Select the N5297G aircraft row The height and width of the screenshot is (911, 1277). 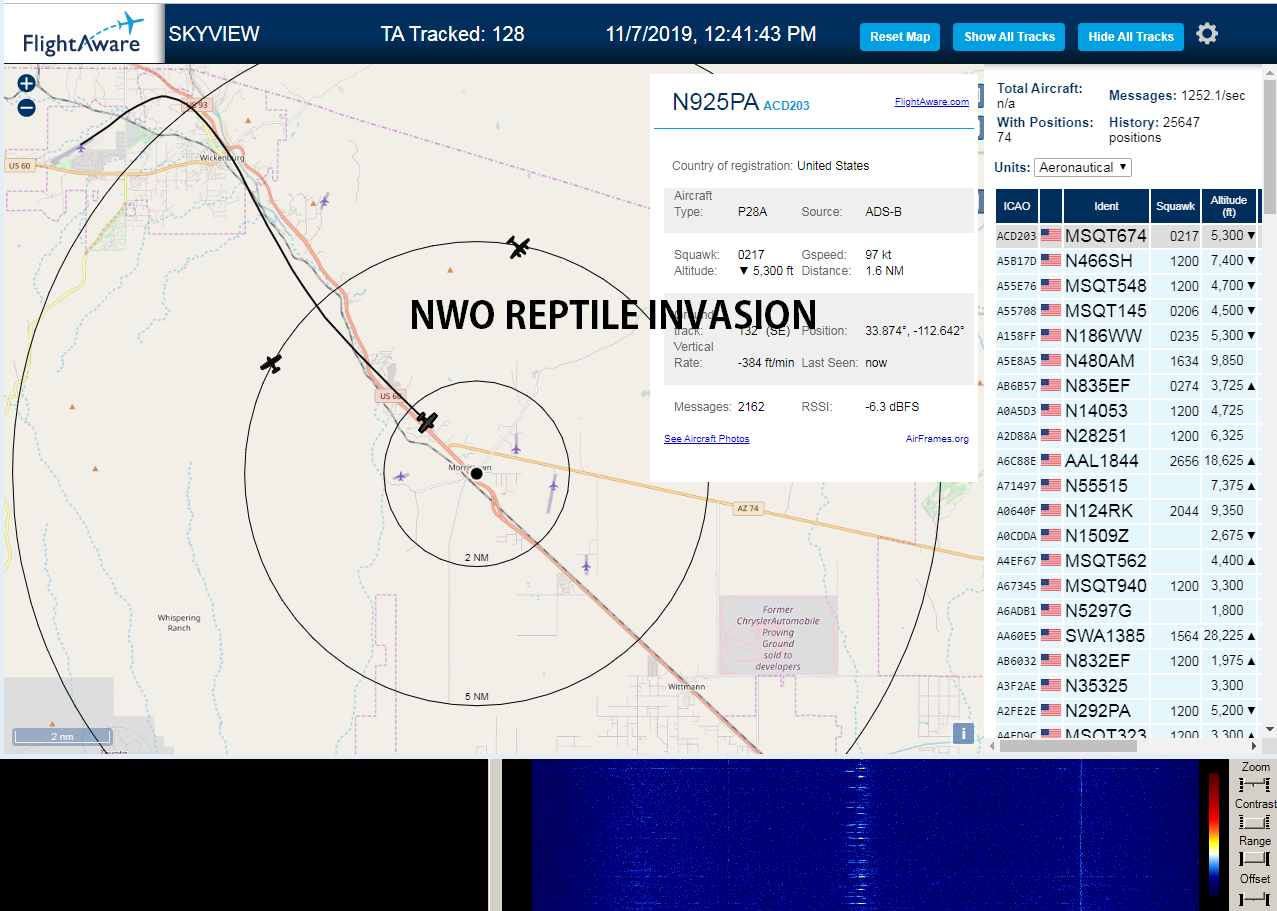point(1127,611)
